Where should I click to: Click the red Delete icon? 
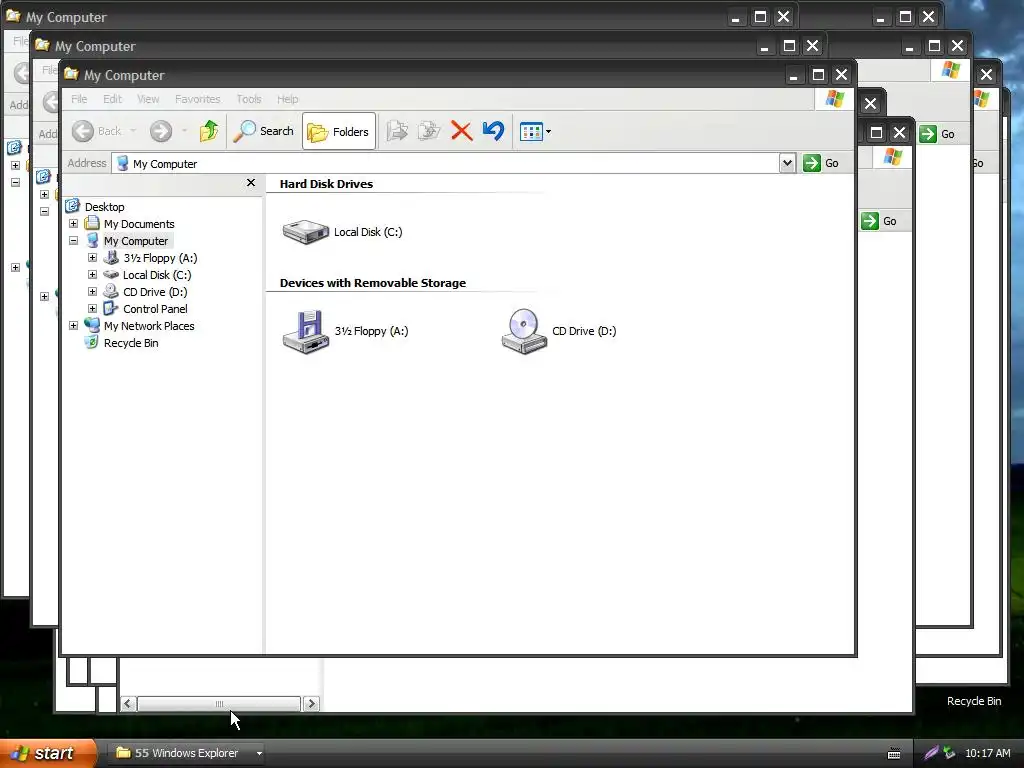[462, 131]
